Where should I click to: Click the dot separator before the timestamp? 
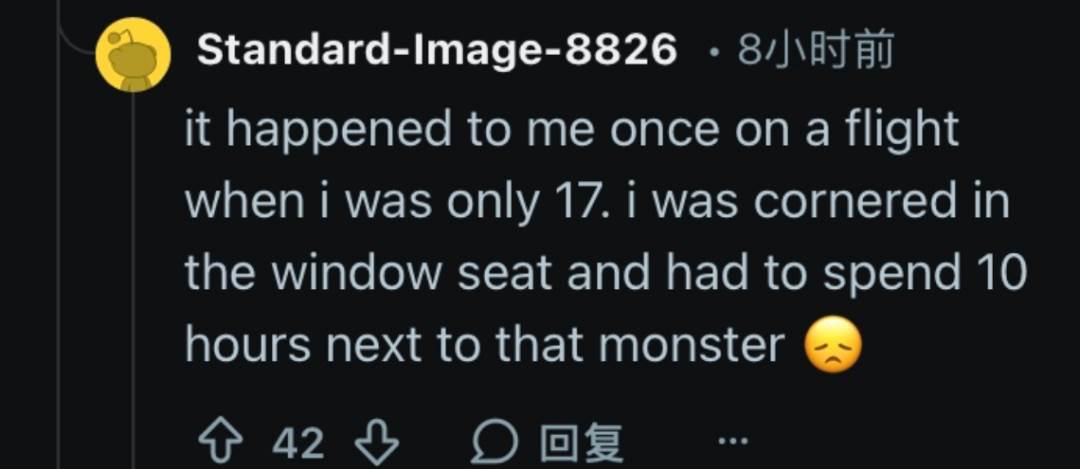point(712,51)
